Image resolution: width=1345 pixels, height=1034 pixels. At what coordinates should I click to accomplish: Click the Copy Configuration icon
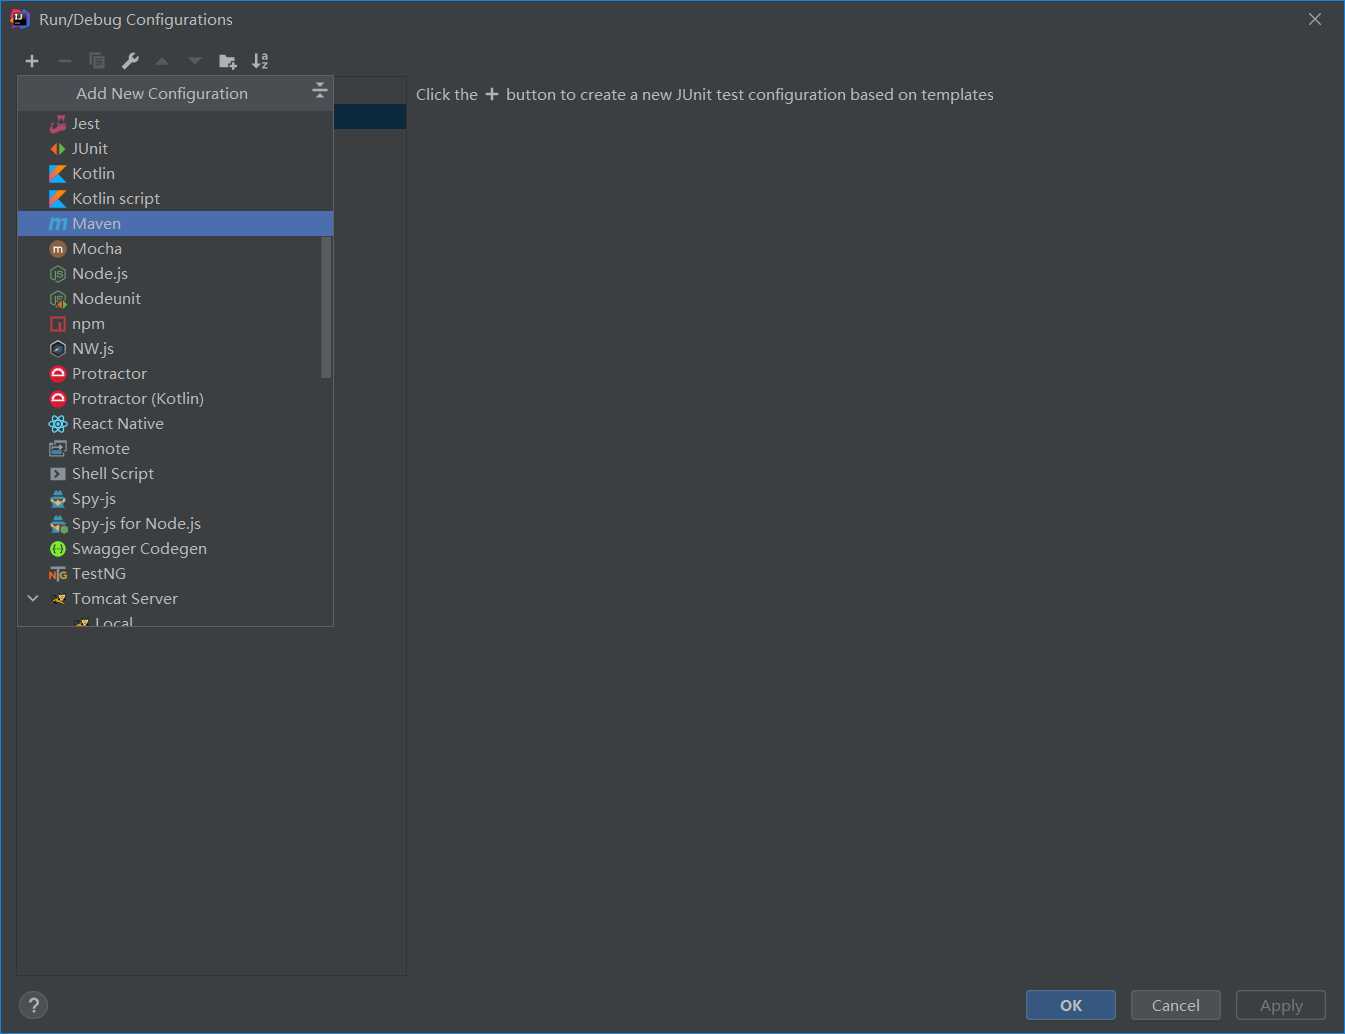pos(97,61)
